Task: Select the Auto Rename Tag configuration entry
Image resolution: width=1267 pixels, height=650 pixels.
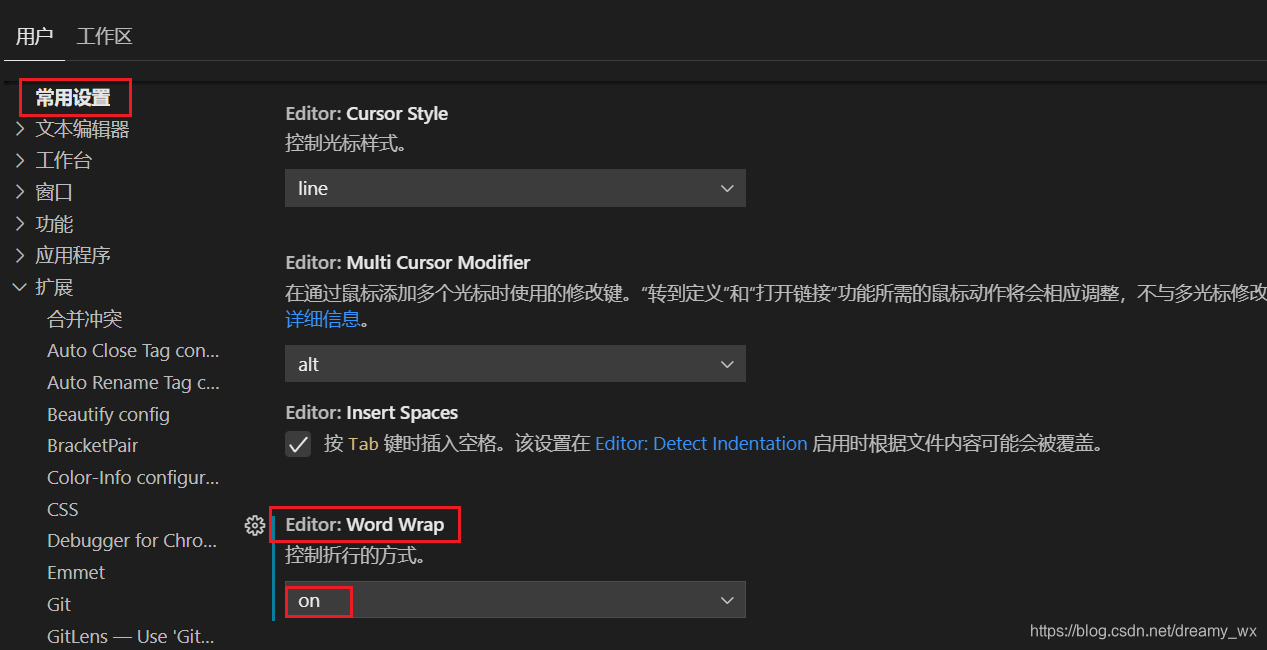Action: pyautogui.click(x=133, y=382)
